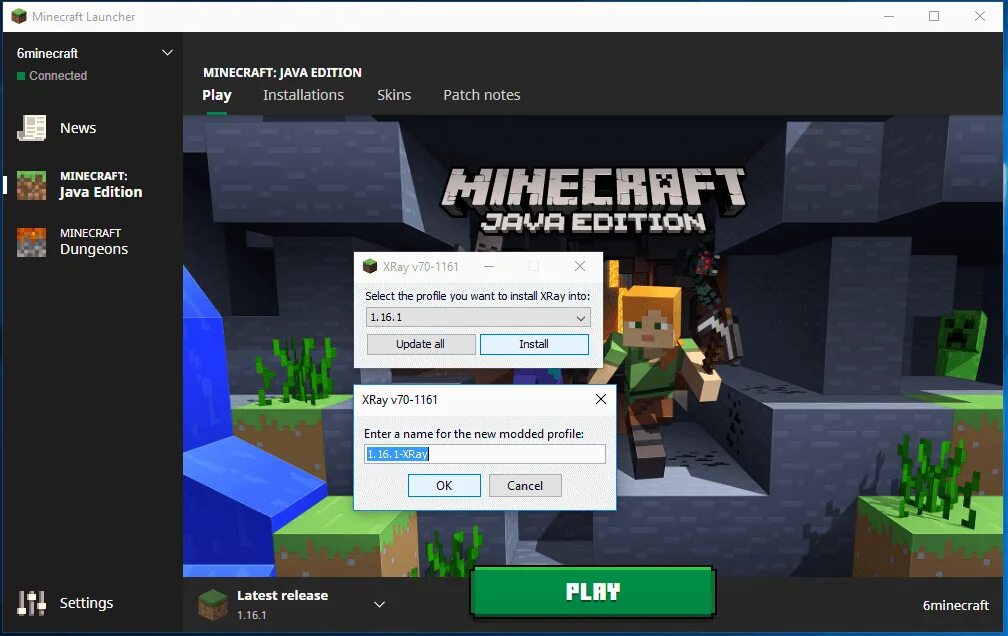Screen dimensions: 1008x636
Task: Click the Update all button
Action: coord(421,344)
